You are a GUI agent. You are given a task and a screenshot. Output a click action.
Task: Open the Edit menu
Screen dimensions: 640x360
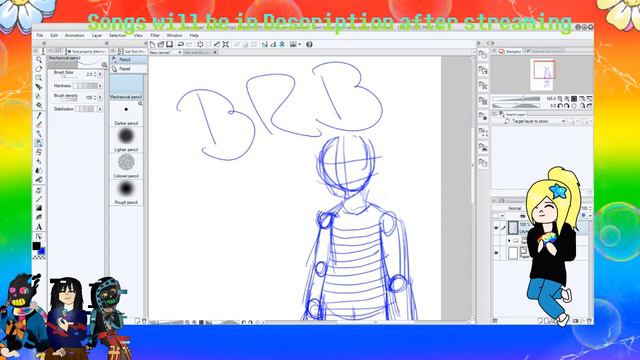(x=54, y=36)
